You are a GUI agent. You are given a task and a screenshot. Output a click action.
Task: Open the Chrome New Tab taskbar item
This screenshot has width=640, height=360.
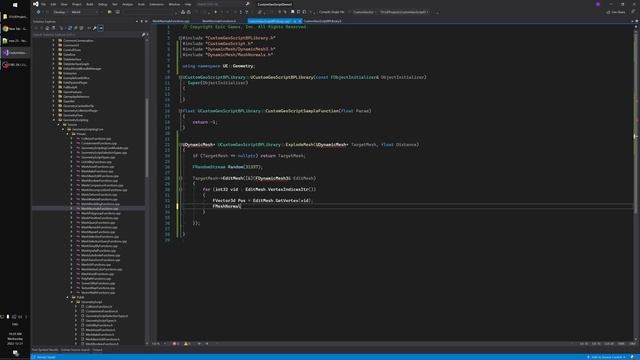point(15,29)
